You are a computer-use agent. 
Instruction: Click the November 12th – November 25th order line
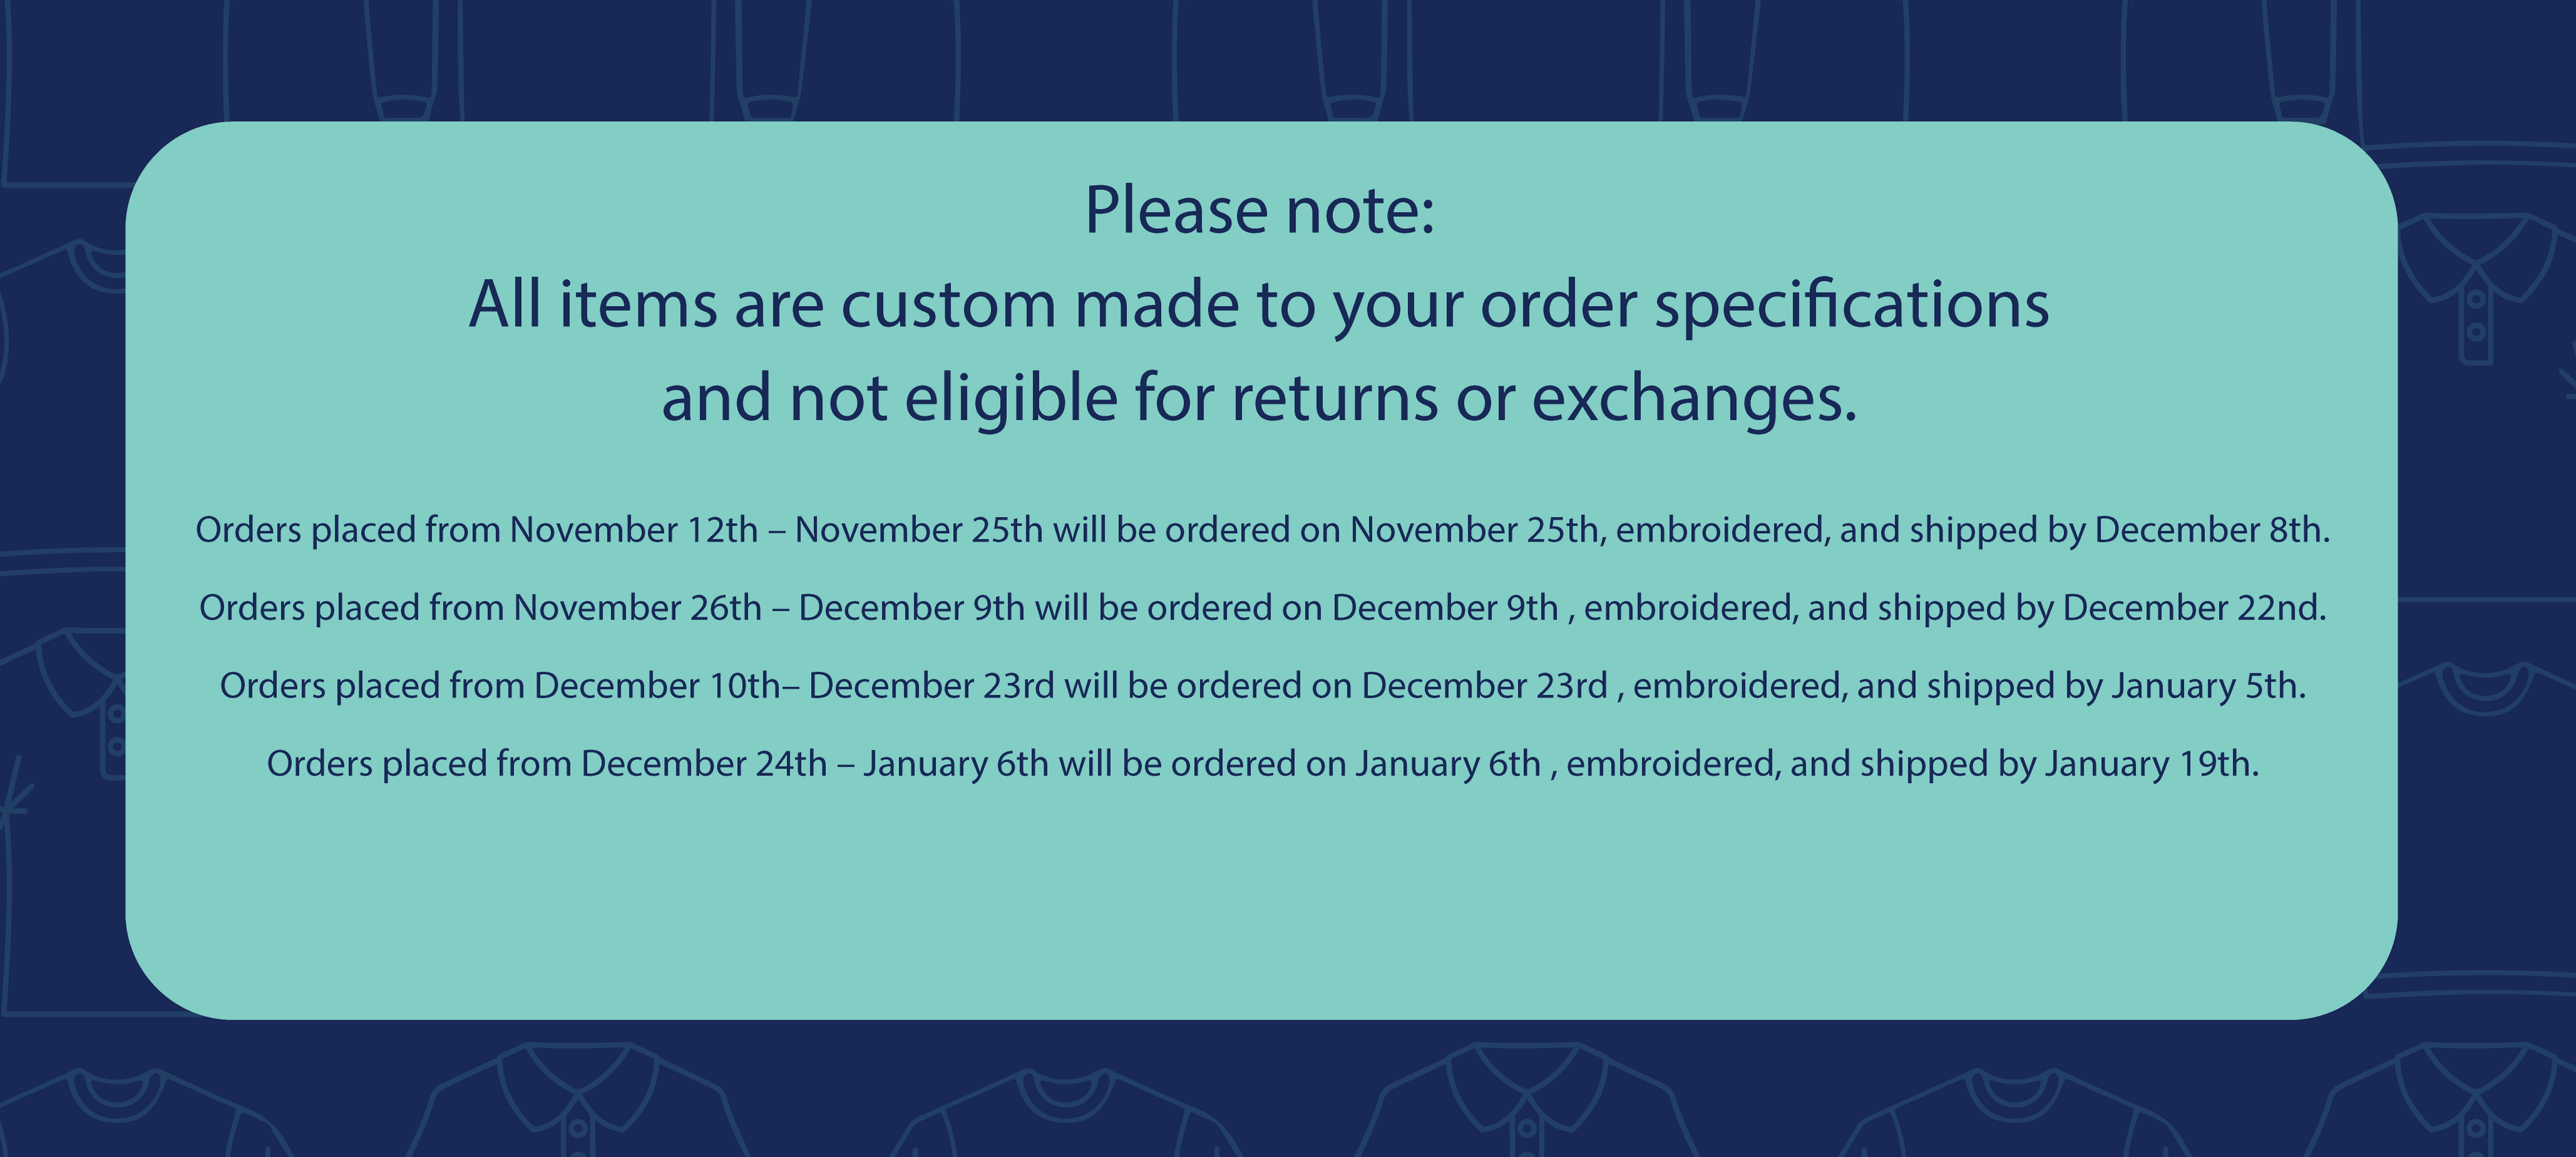click(1262, 530)
